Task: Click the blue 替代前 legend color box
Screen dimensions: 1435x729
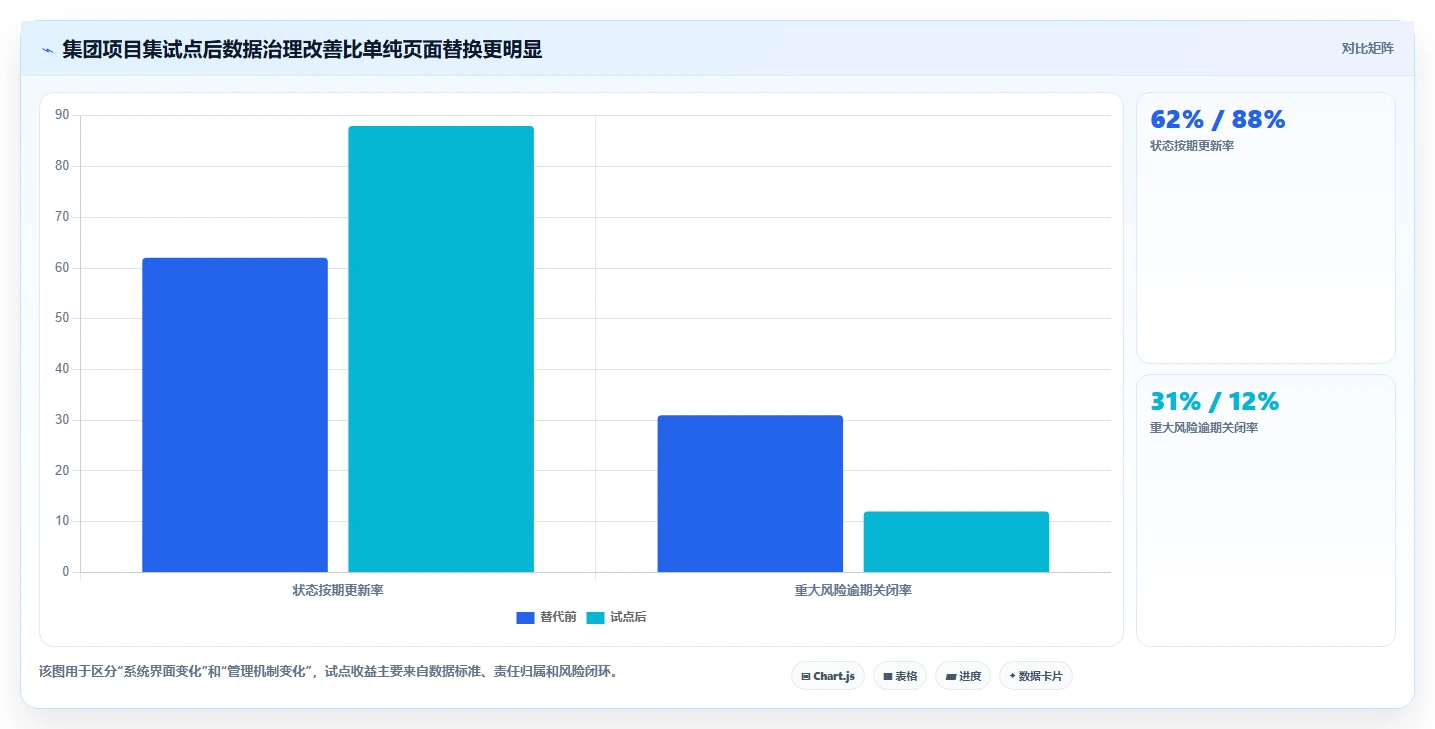Action: pos(525,618)
